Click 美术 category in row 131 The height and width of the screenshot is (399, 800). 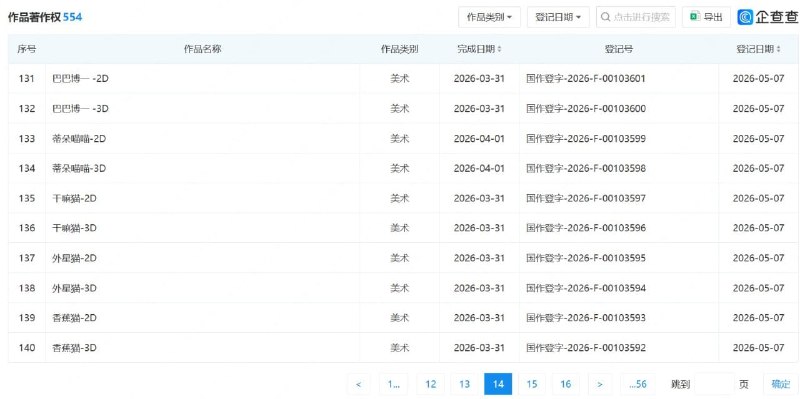tap(399, 79)
